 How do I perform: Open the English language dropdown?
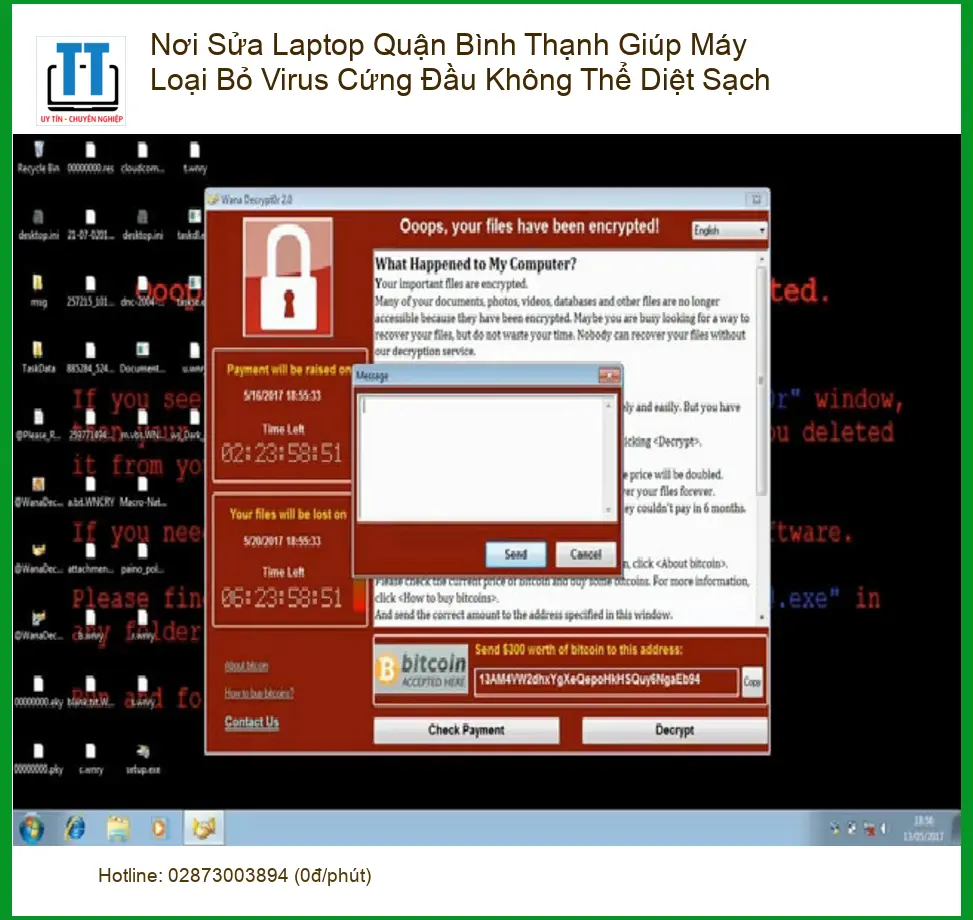(730, 230)
